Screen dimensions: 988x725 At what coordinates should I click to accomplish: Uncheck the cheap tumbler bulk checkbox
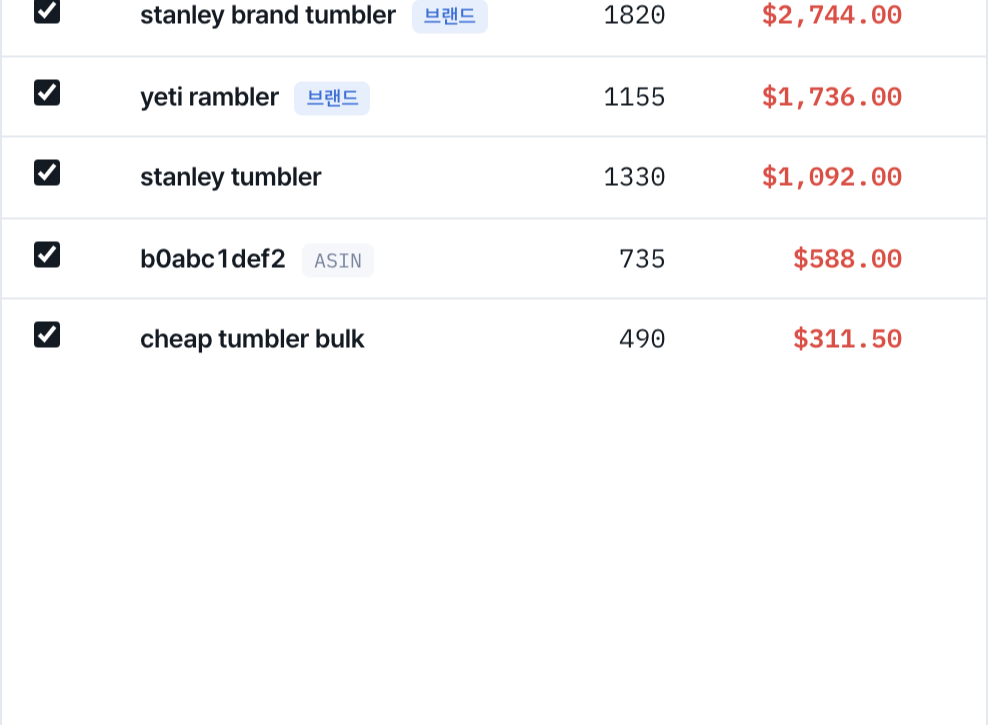[47, 334]
